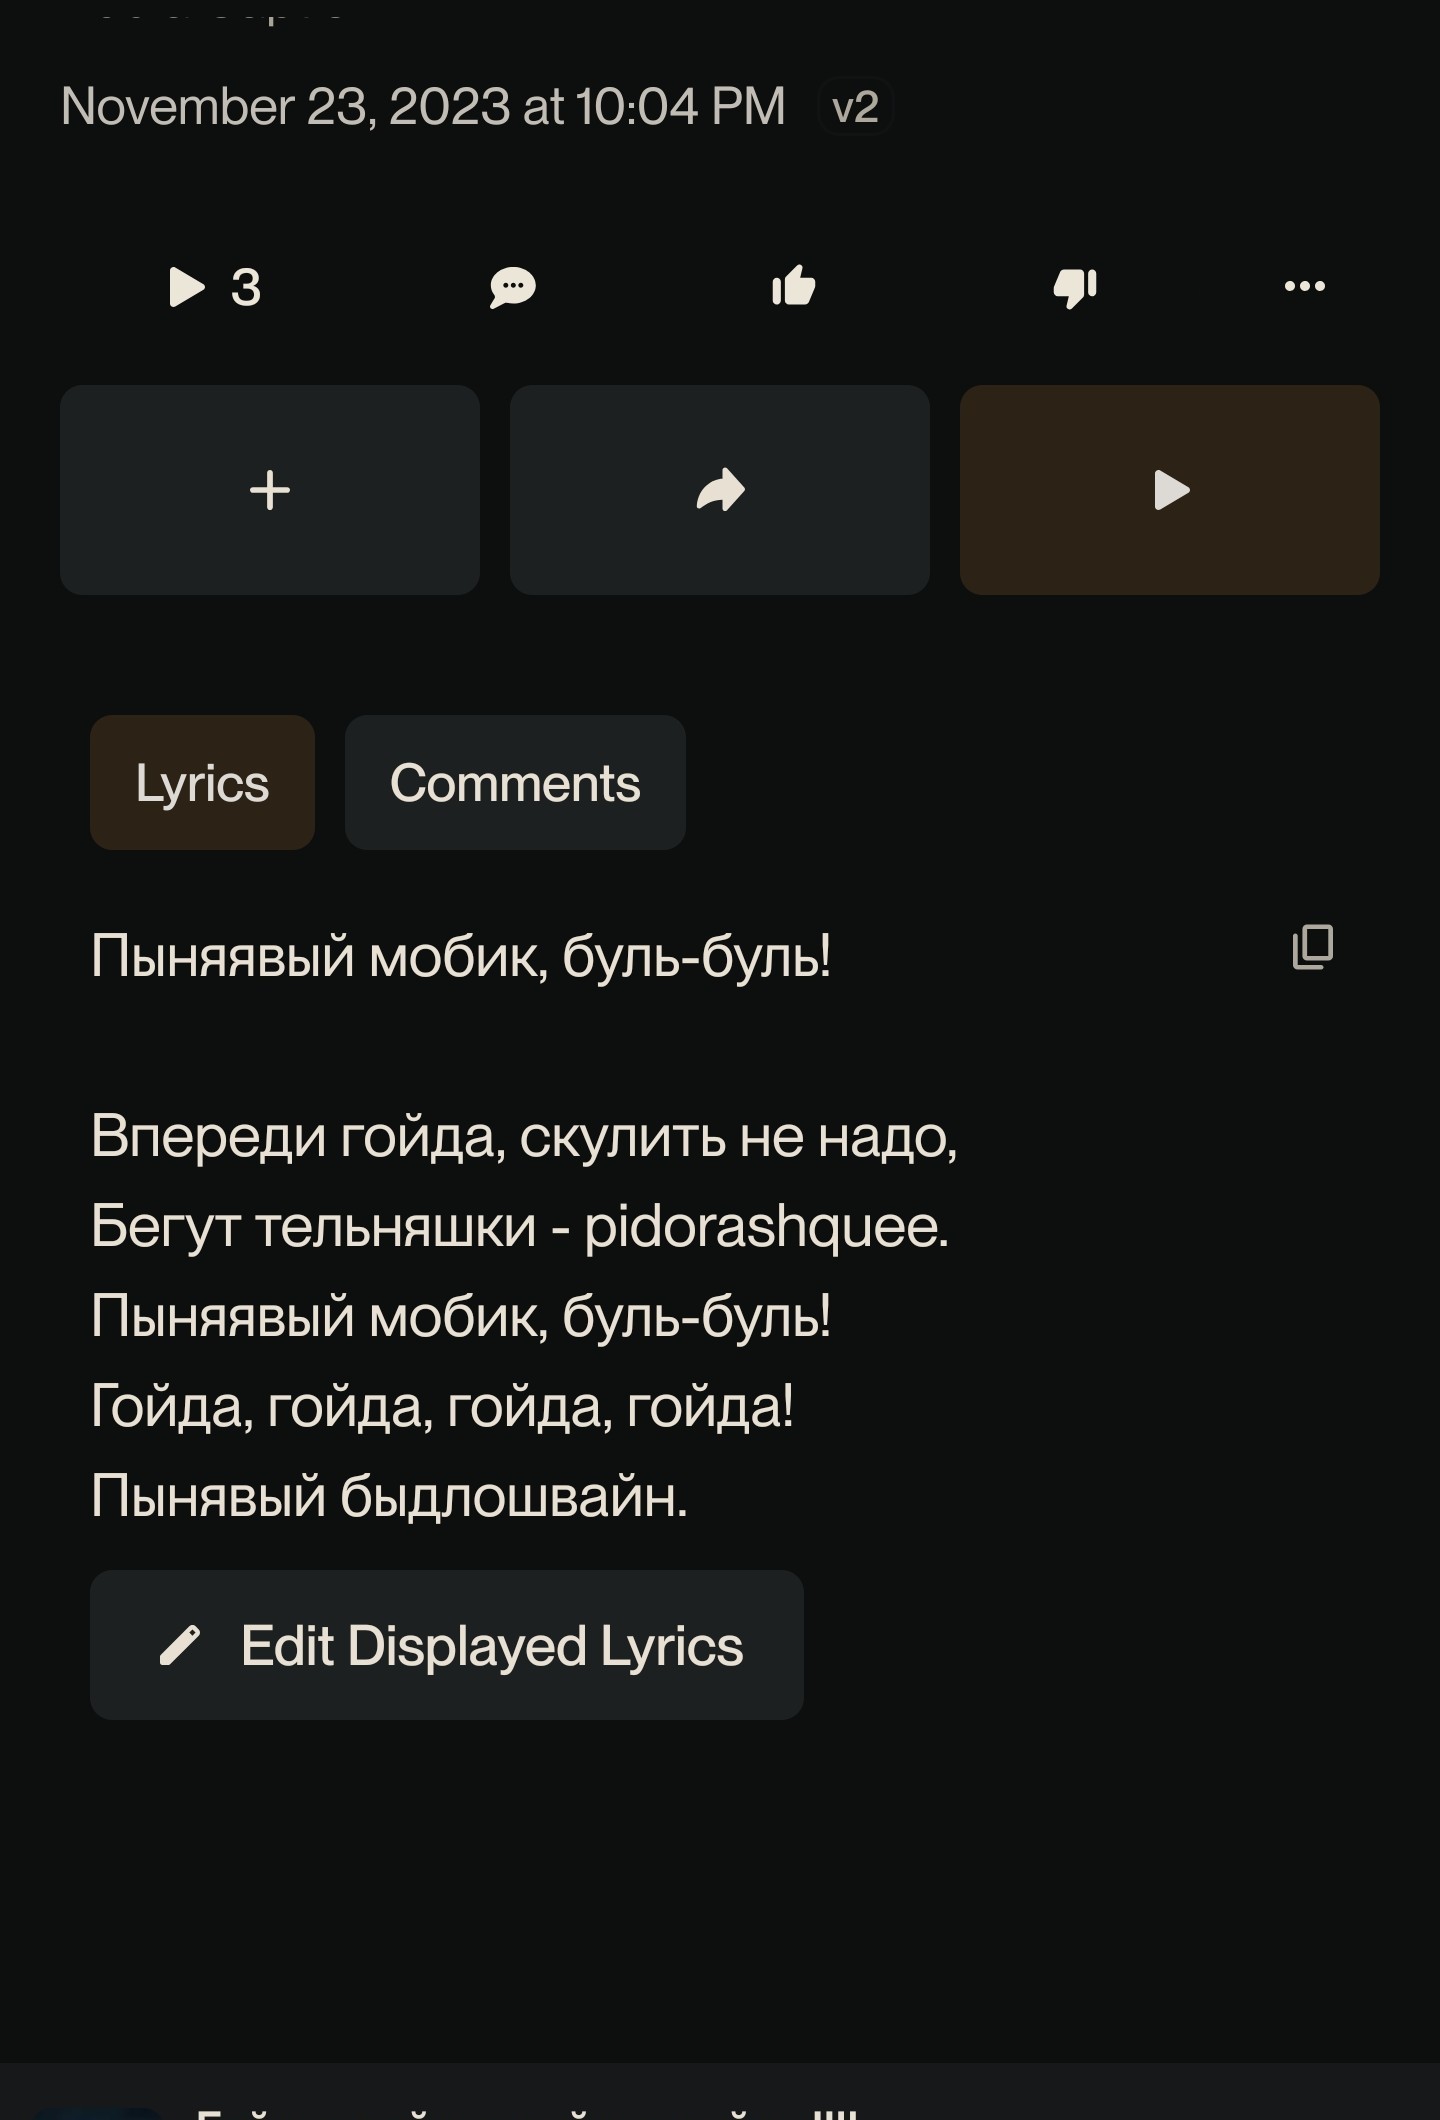Open comments via the speech bubble icon

tap(513, 288)
